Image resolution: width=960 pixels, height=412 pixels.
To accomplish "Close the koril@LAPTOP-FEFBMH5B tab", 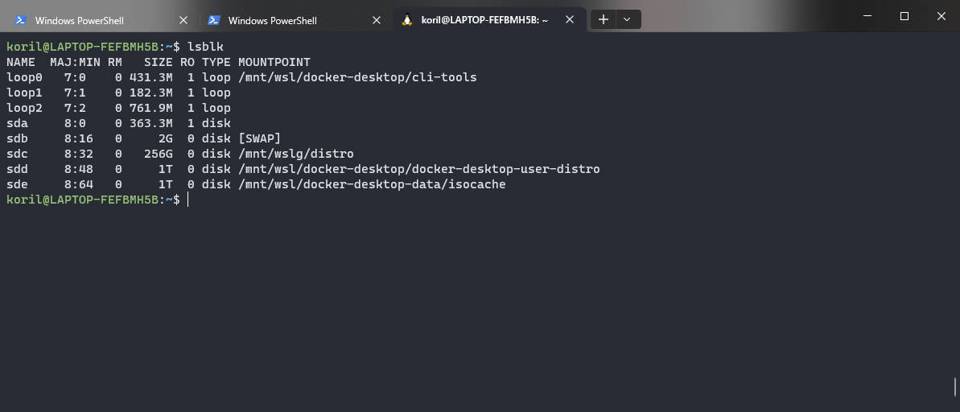I will pos(569,20).
